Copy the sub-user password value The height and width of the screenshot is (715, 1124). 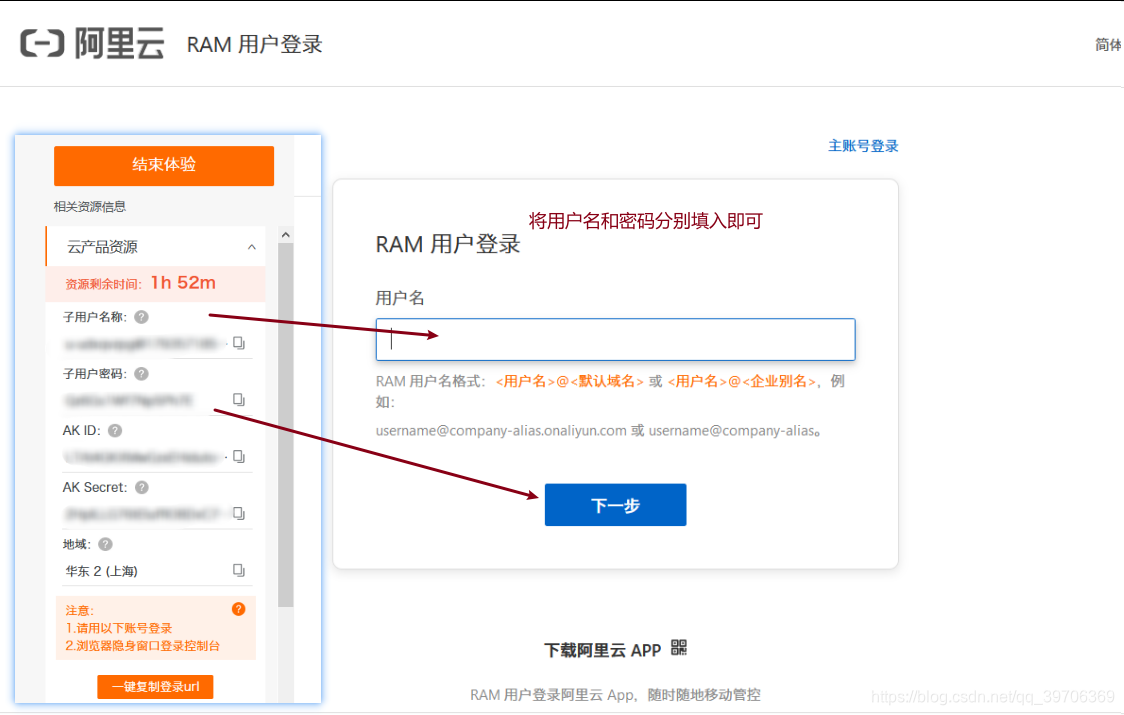(x=239, y=399)
